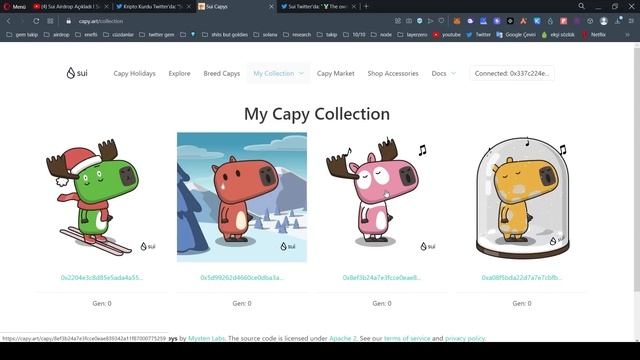Open the red square extension icon
This screenshot has height=360, width=640.
[564, 21]
